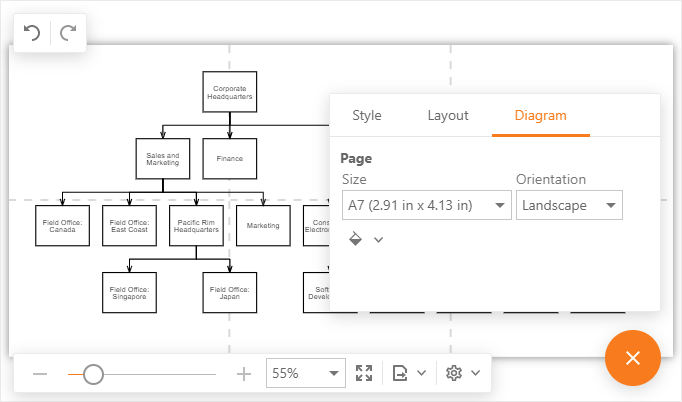Screen dimensions: 682x402
Task: Select the Pacific Rim Headquarters shape
Action: pos(196,226)
